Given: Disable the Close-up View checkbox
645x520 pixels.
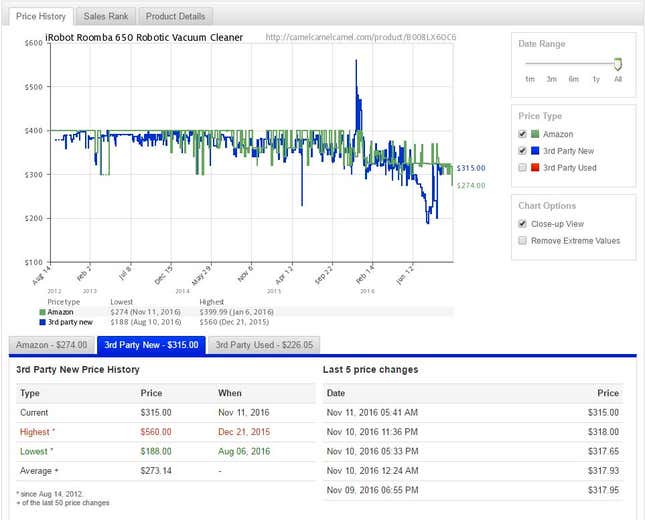Looking at the screenshot, I should pos(522,224).
